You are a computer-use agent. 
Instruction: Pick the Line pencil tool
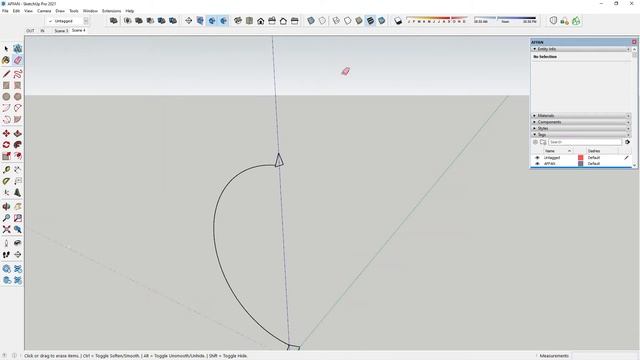point(6,74)
